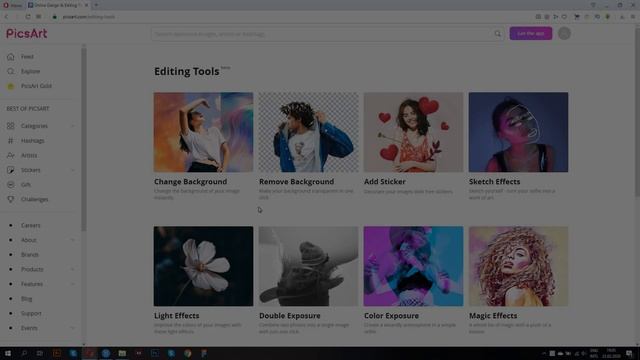Open the Careers link
The image size is (640, 360).
point(31,225)
